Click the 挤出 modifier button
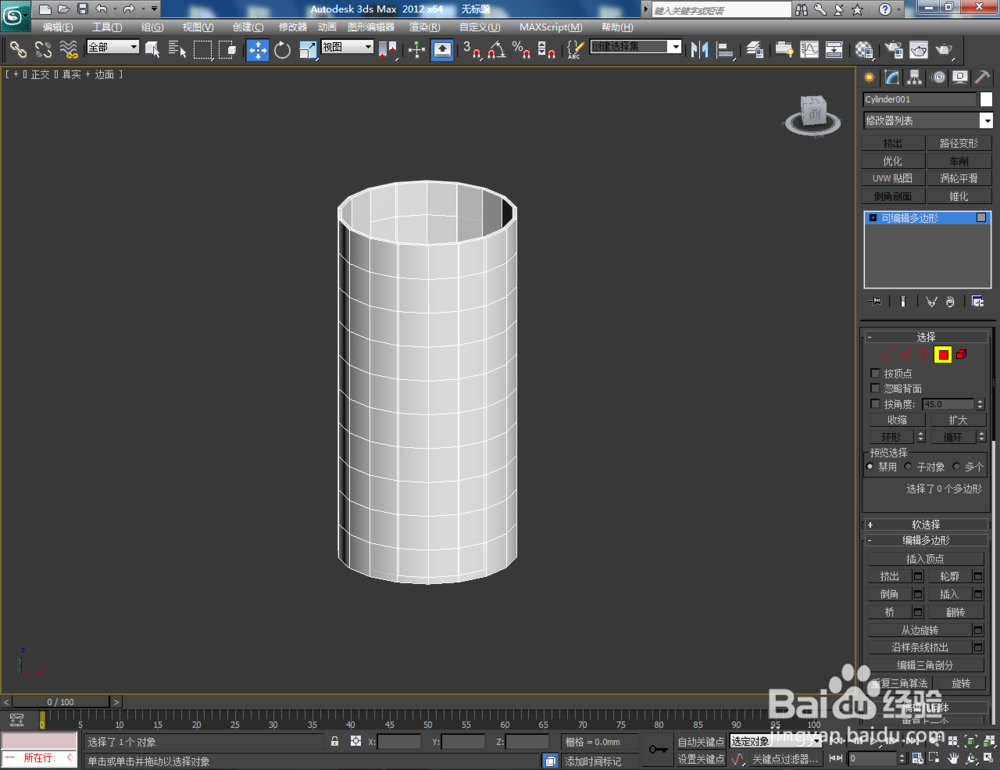 point(893,143)
